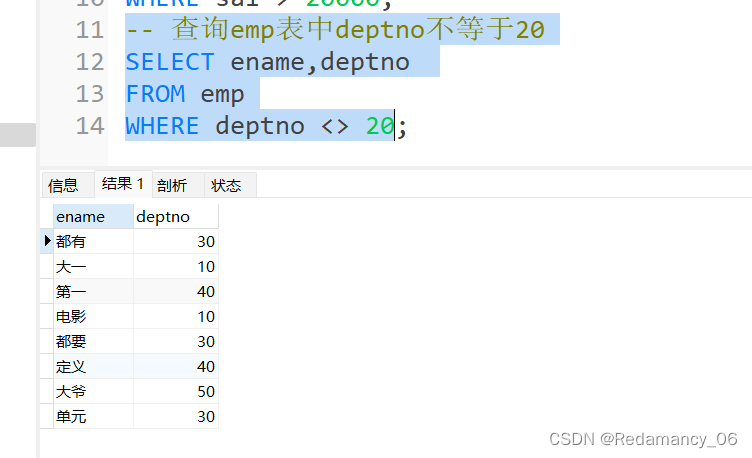Place cursor on WHERE keyword of line 14
The width and height of the screenshot is (752, 458).
pos(162,126)
